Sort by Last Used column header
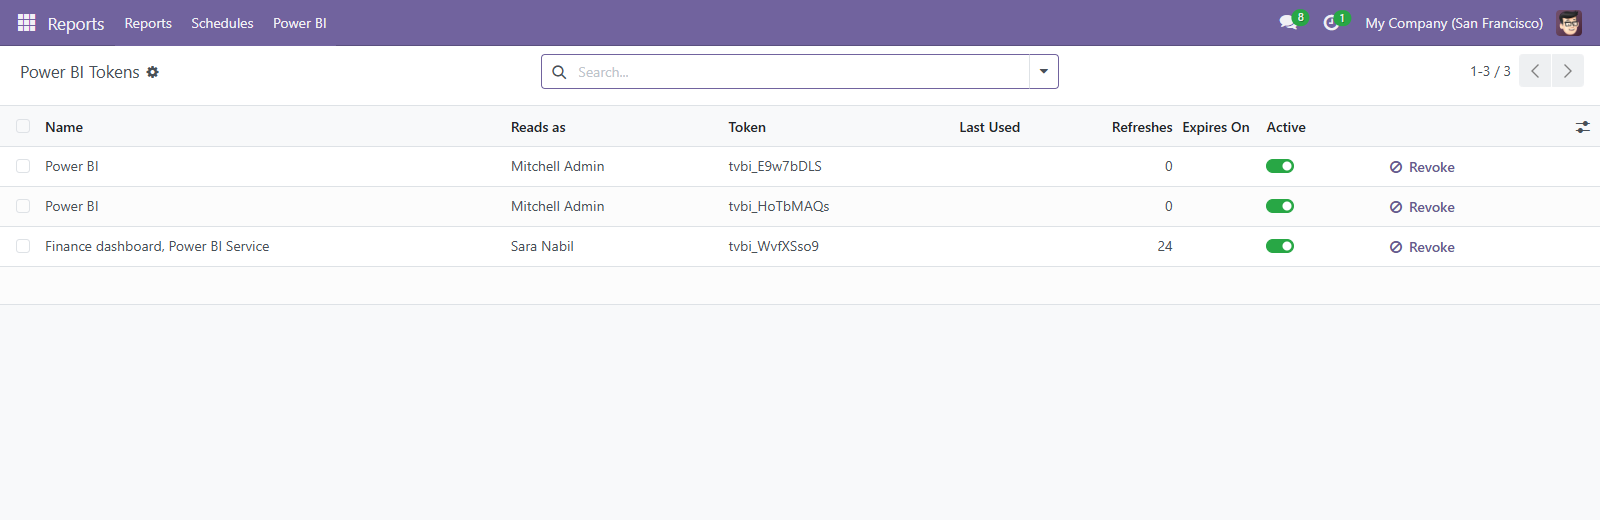The height and width of the screenshot is (520, 1600). pyautogui.click(x=990, y=127)
